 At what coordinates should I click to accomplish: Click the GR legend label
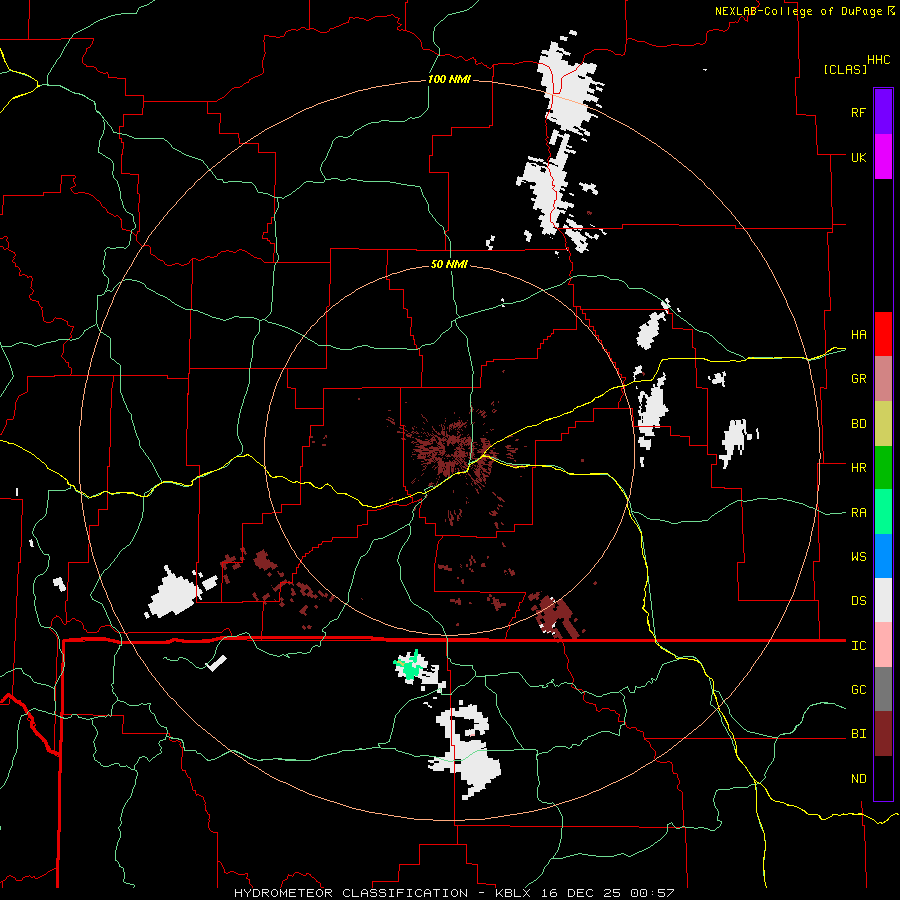(x=858, y=379)
